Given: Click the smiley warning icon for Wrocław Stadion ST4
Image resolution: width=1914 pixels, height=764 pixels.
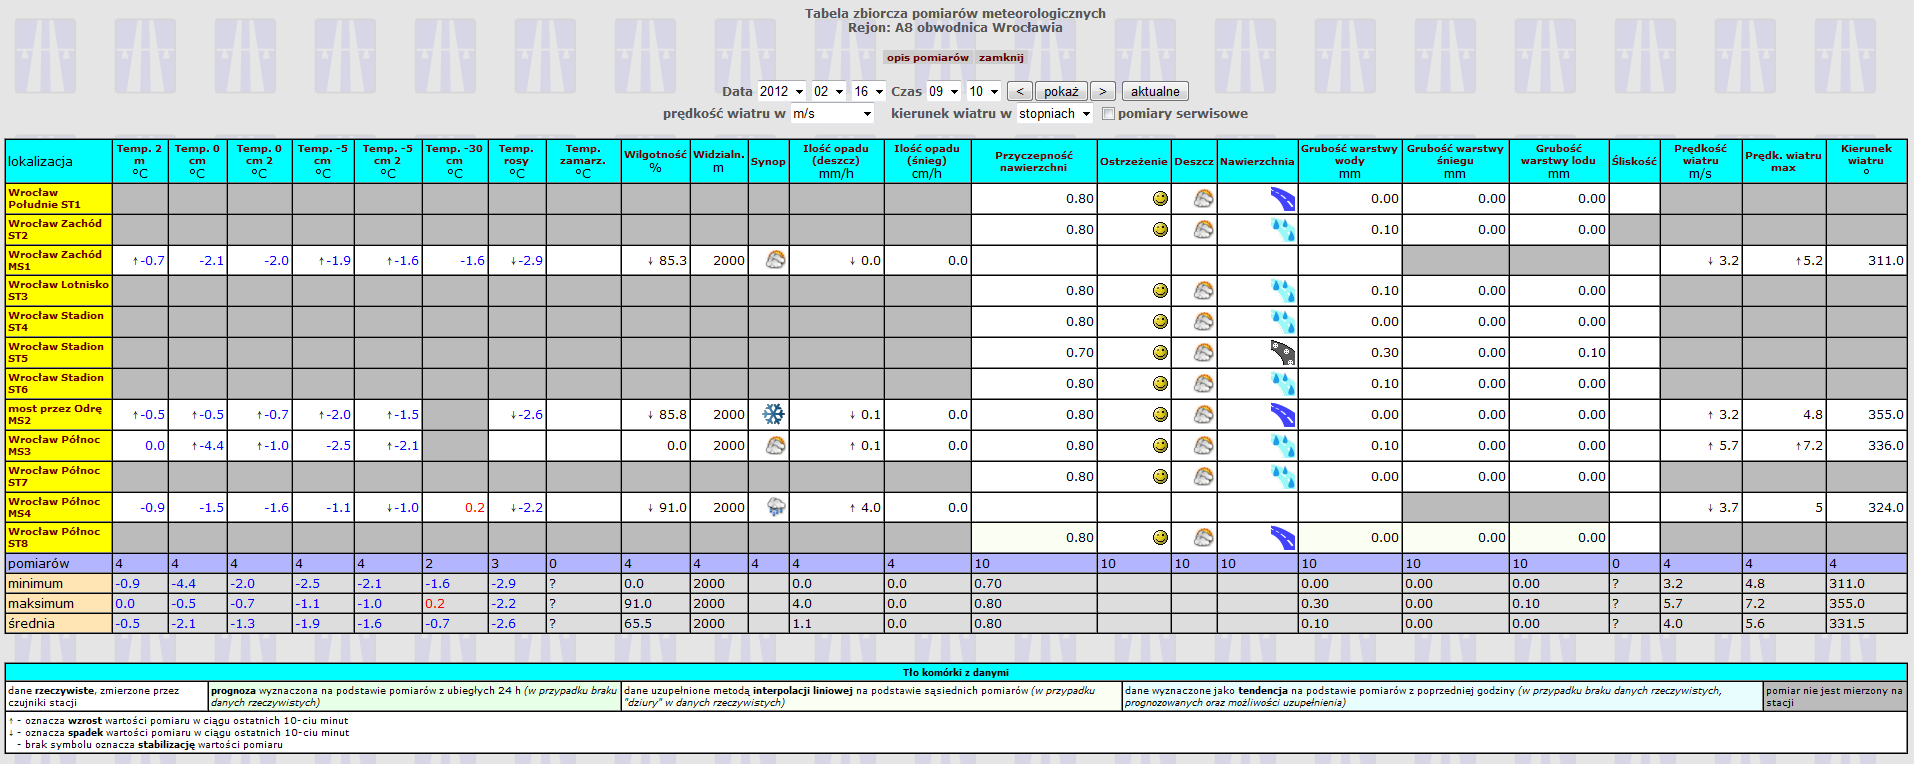Looking at the screenshot, I should (x=1160, y=321).
